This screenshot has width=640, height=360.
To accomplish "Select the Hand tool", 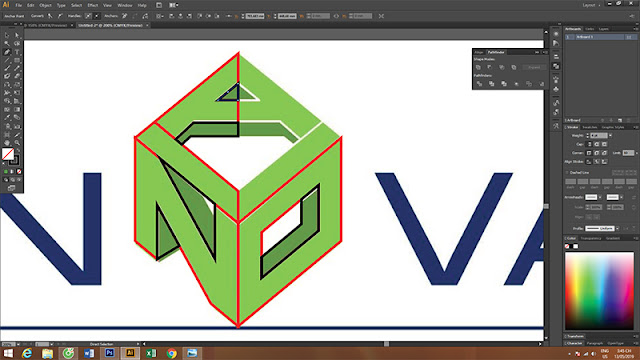I will tap(7, 143).
